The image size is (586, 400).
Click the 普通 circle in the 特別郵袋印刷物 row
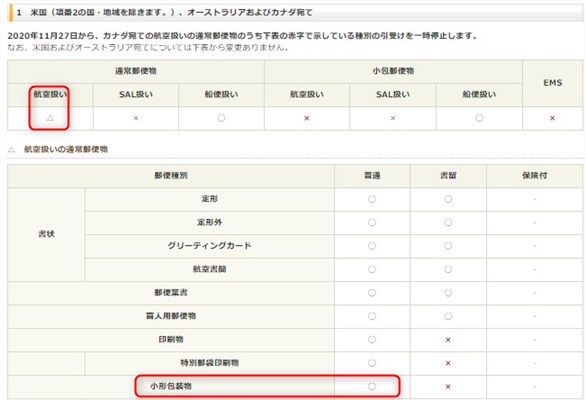372,363
